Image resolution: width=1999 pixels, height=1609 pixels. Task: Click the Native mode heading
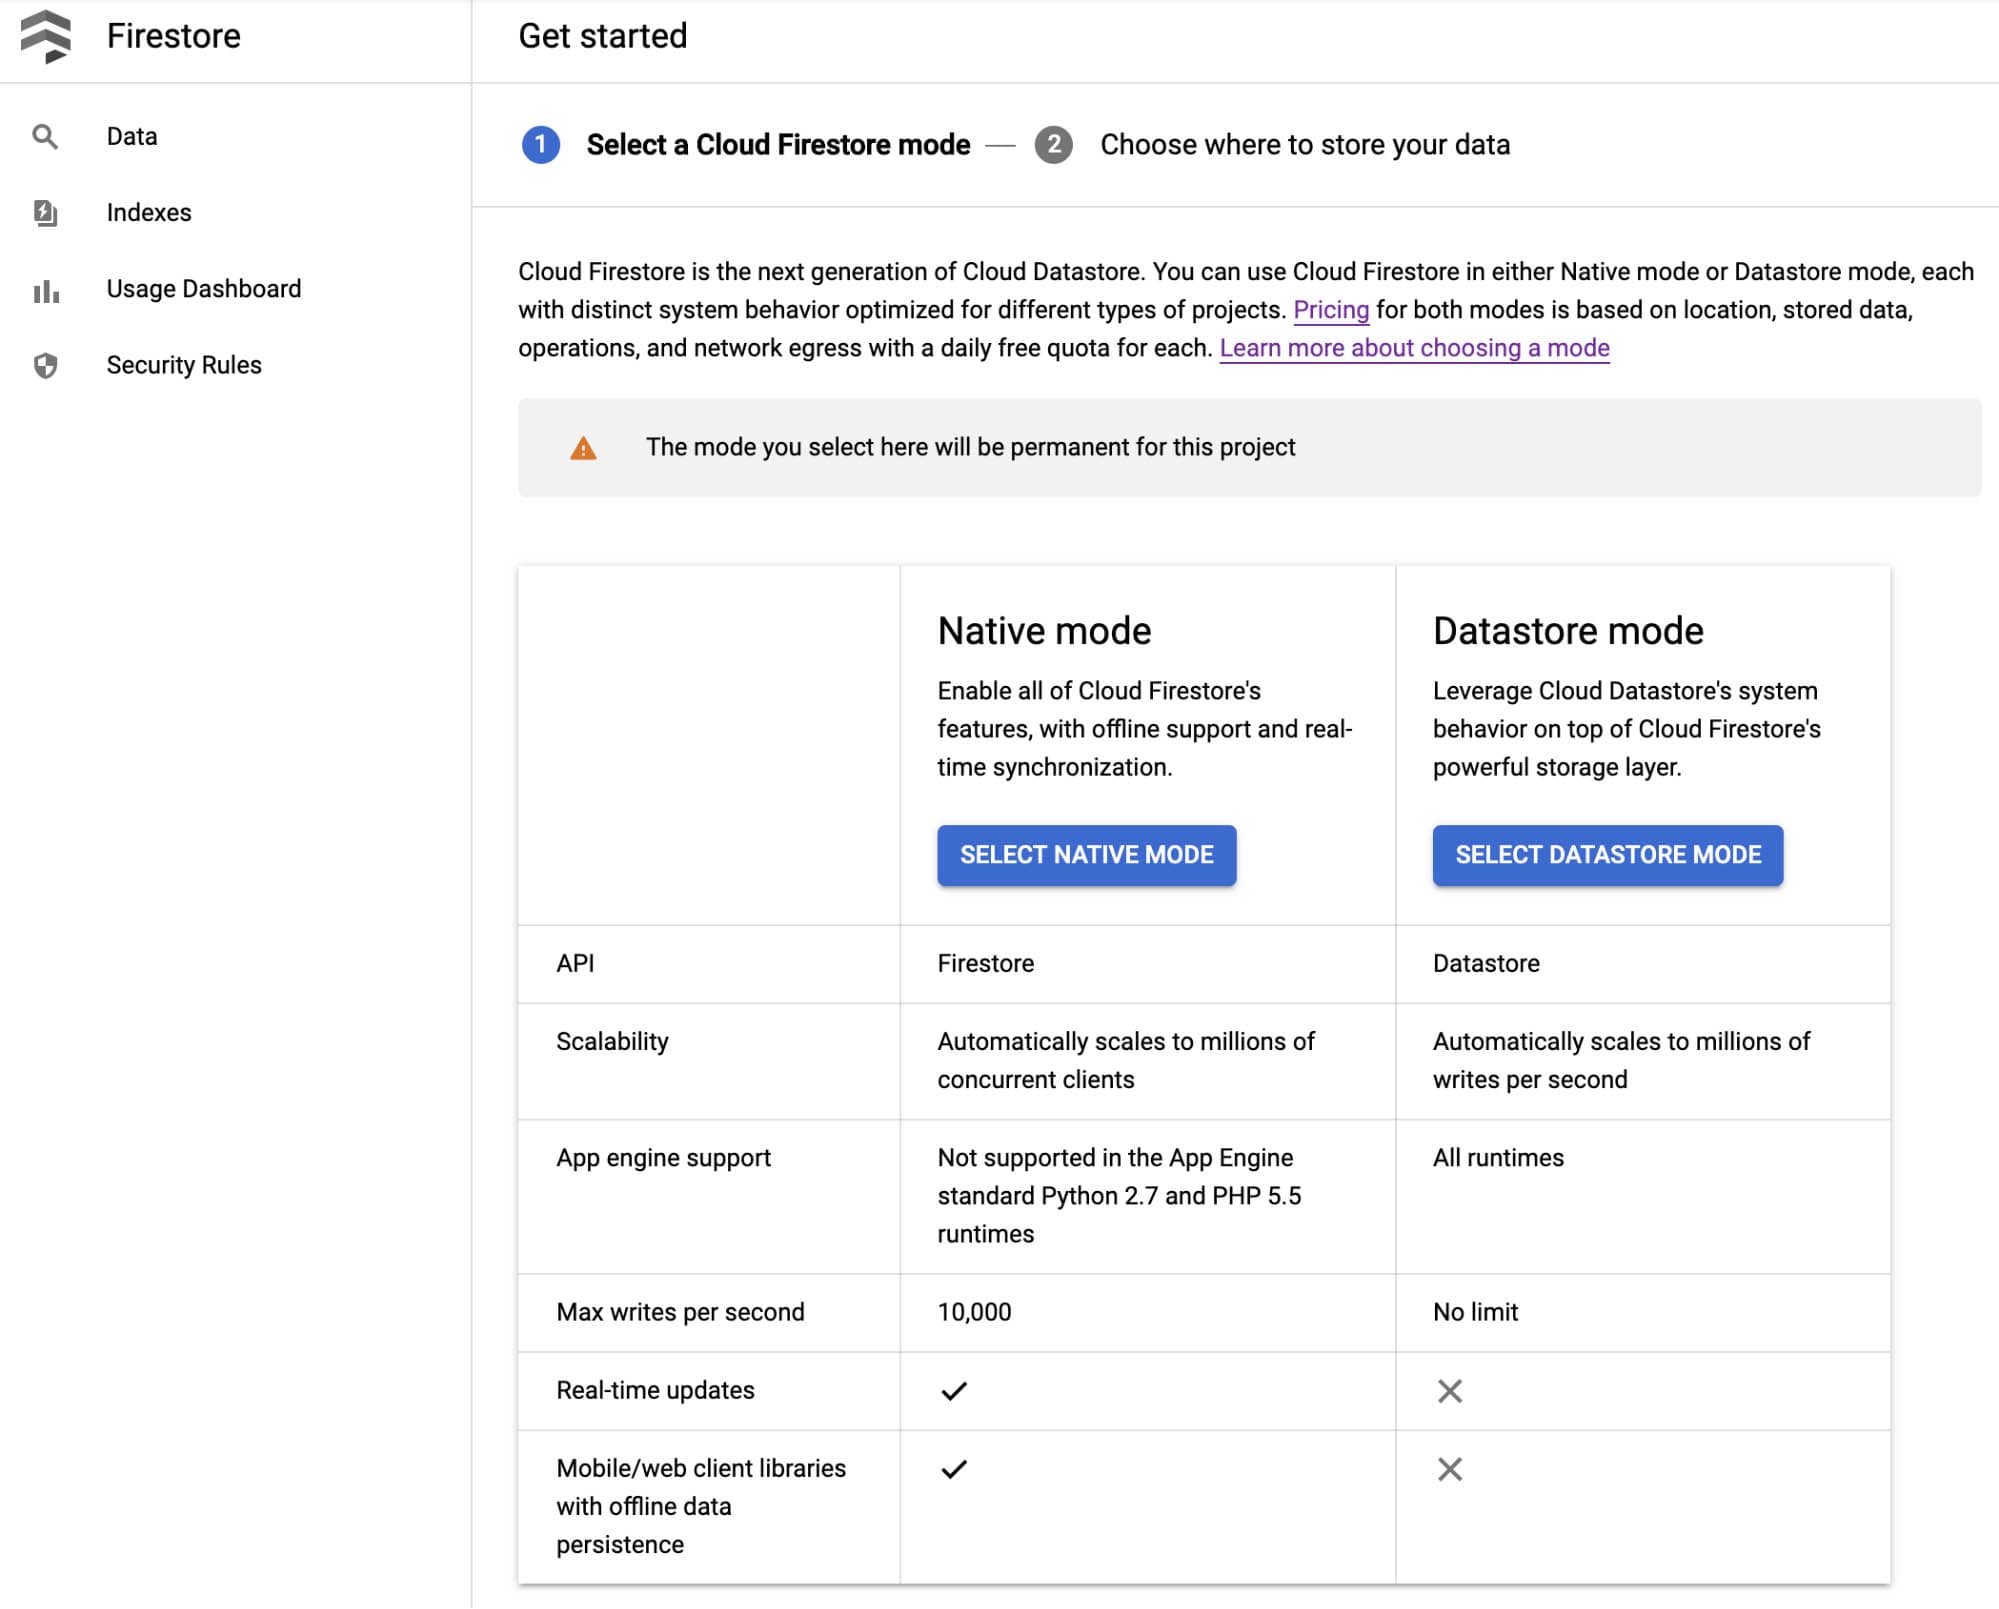[1044, 631]
